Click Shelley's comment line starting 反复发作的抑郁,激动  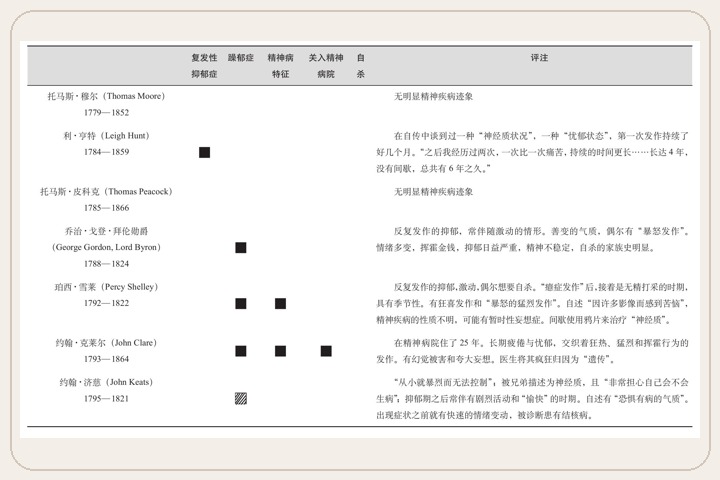[x=541, y=287]
